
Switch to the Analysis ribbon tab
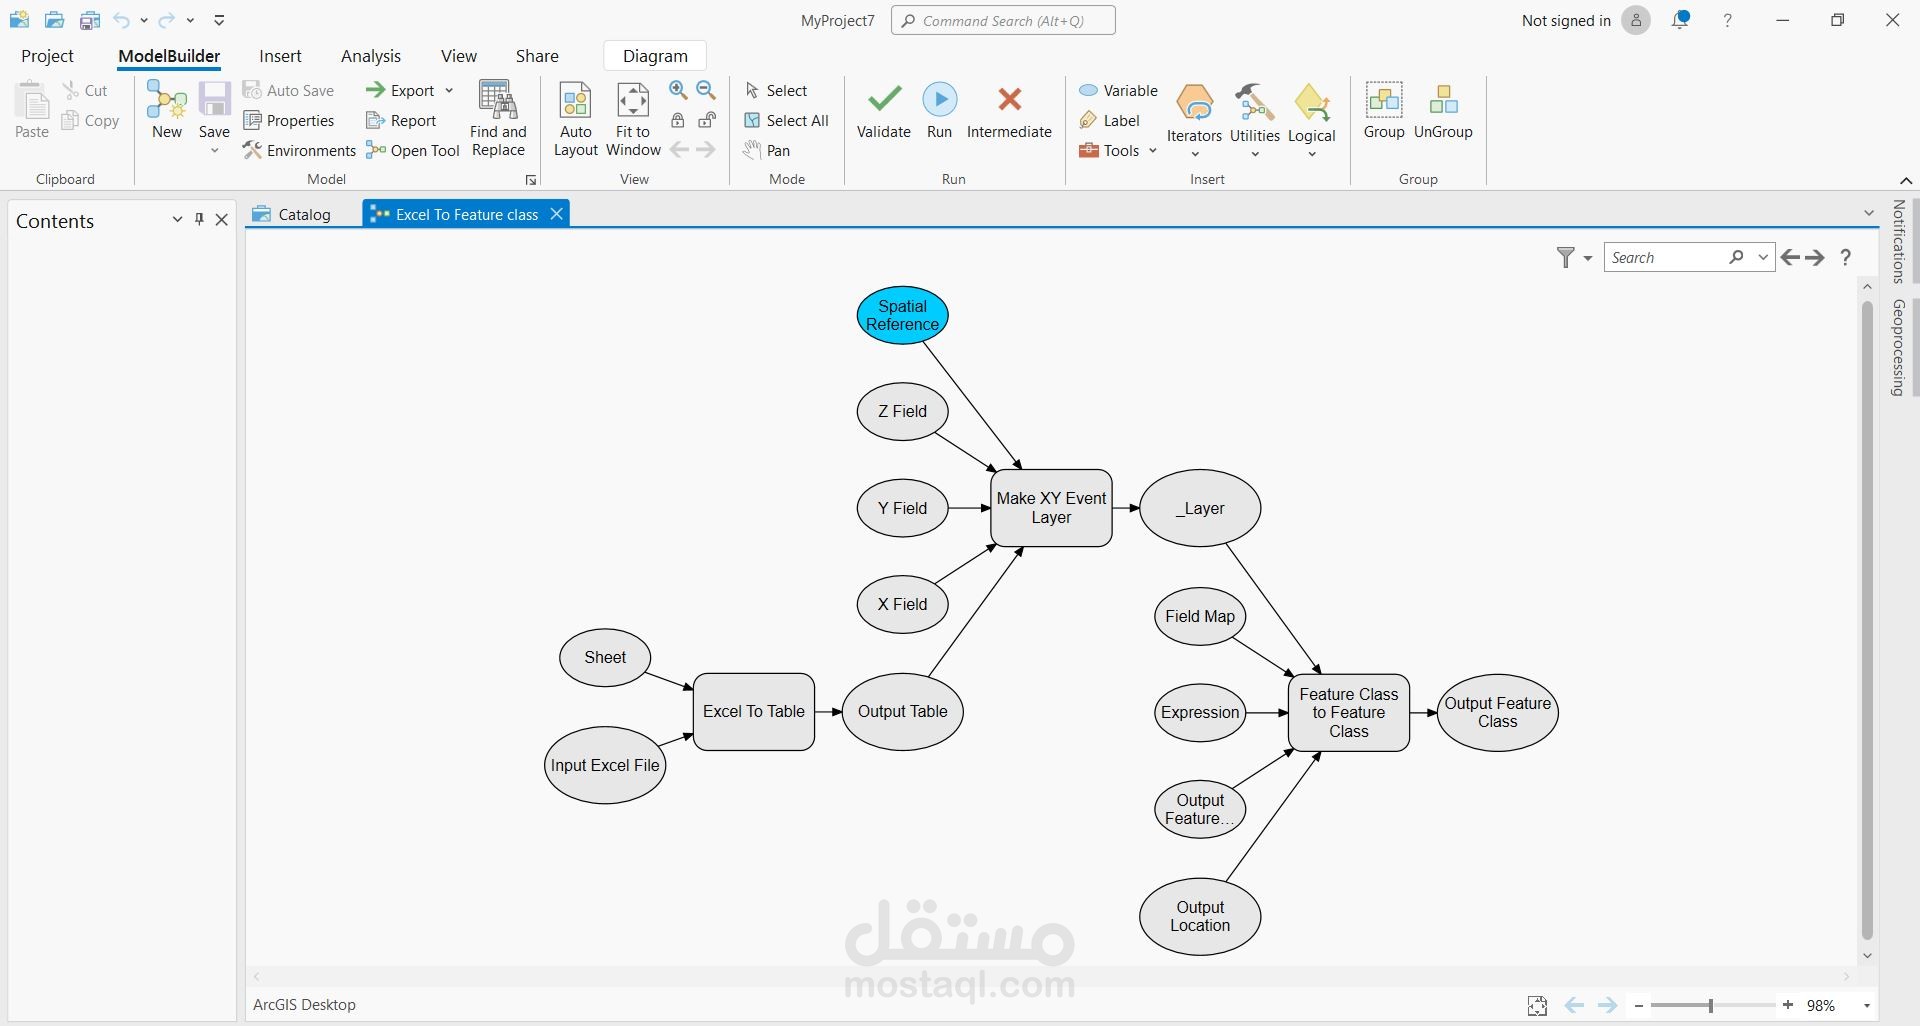[x=371, y=56]
